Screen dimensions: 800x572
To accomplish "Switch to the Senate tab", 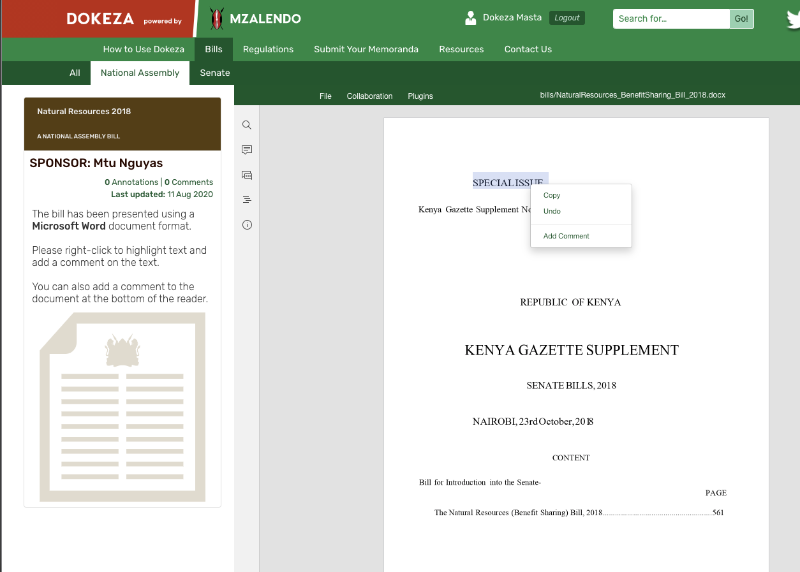I will 214,73.
